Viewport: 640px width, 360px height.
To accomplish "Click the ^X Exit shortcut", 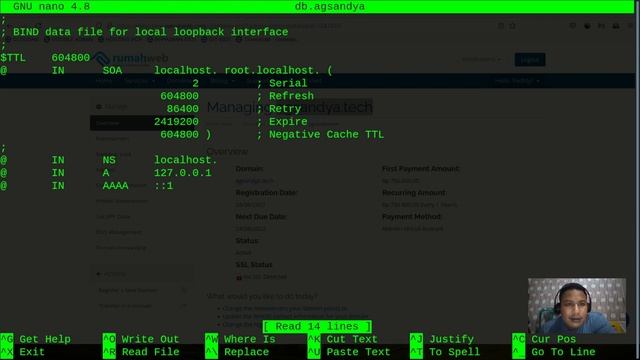I will tap(22, 352).
